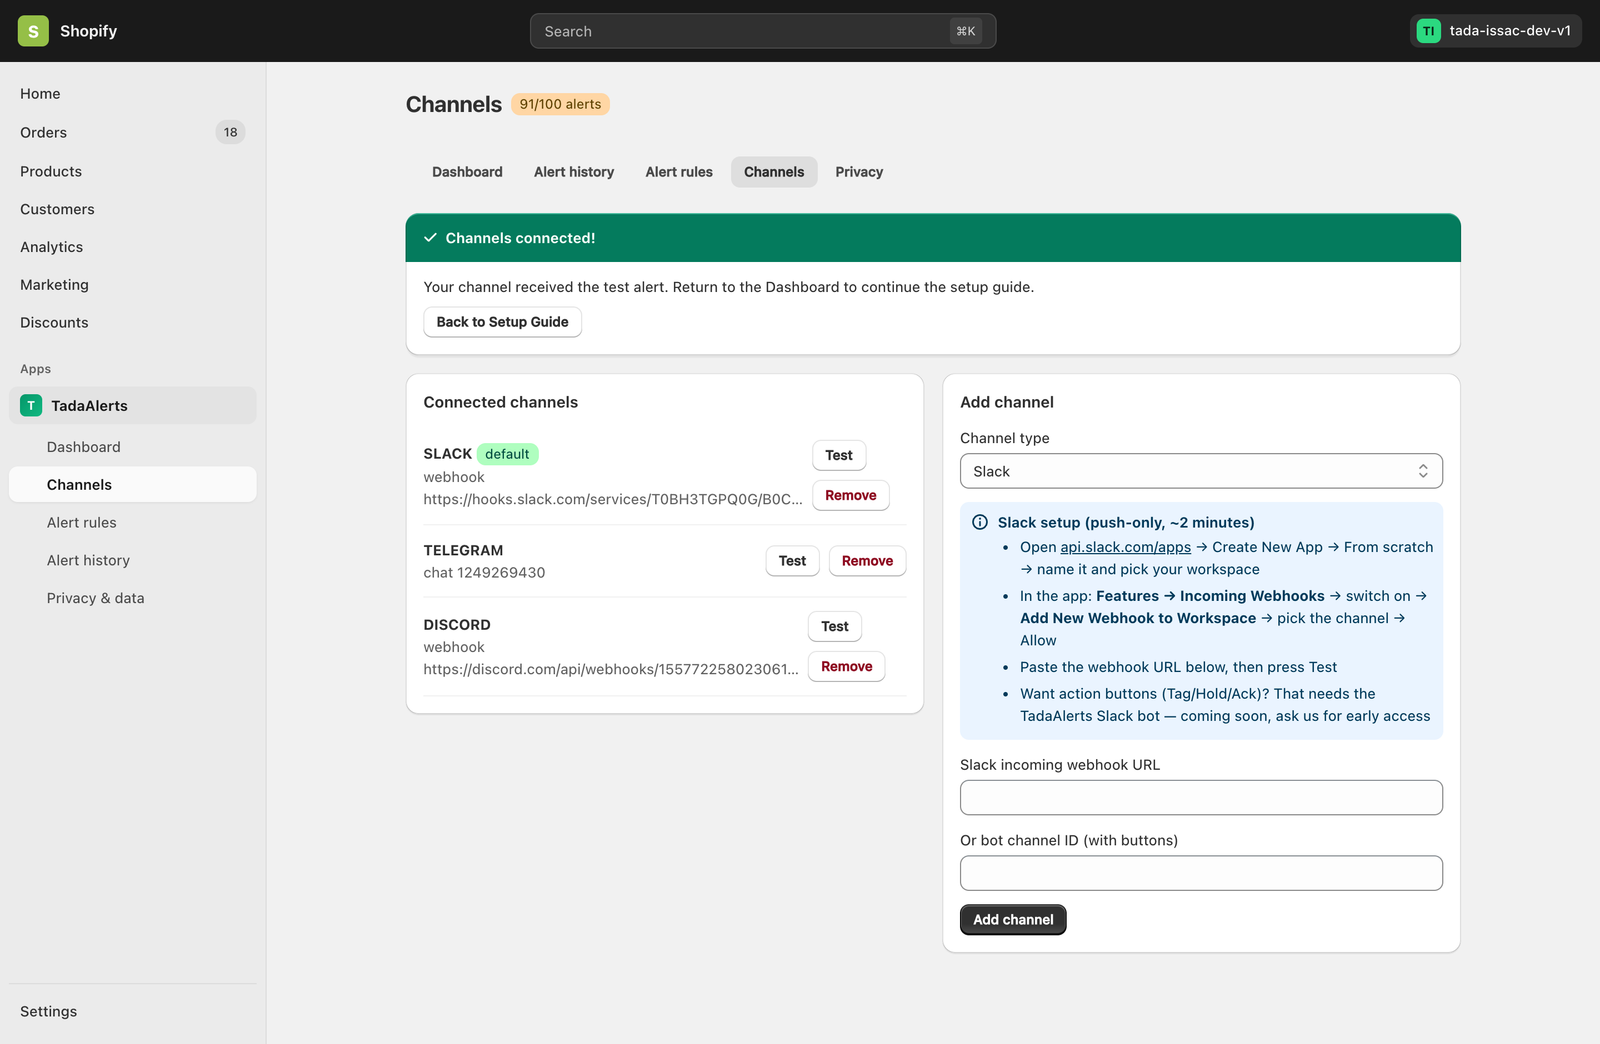Open TadaAlerts Dashboard sub-item in sidebar
The height and width of the screenshot is (1044, 1600).
[x=132, y=447]
